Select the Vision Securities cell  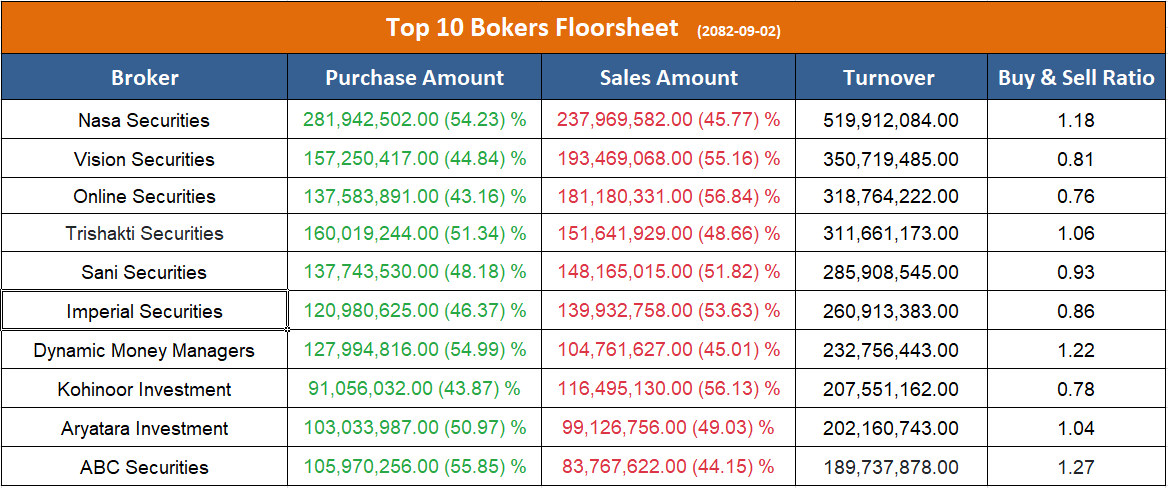click(x=144, y=159)
